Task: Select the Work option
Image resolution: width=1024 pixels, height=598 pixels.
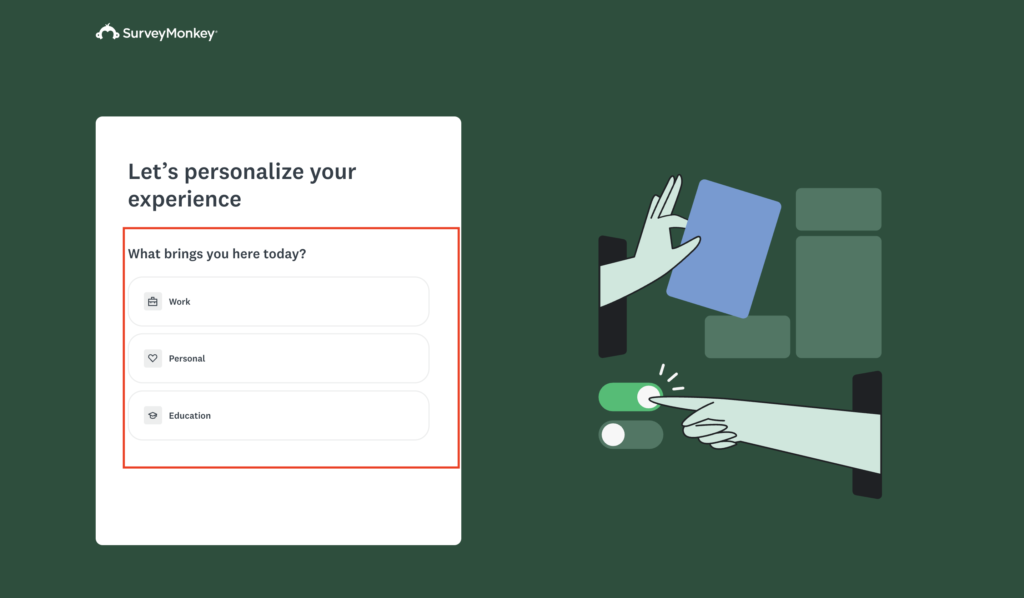Action: tap(278, 302)
